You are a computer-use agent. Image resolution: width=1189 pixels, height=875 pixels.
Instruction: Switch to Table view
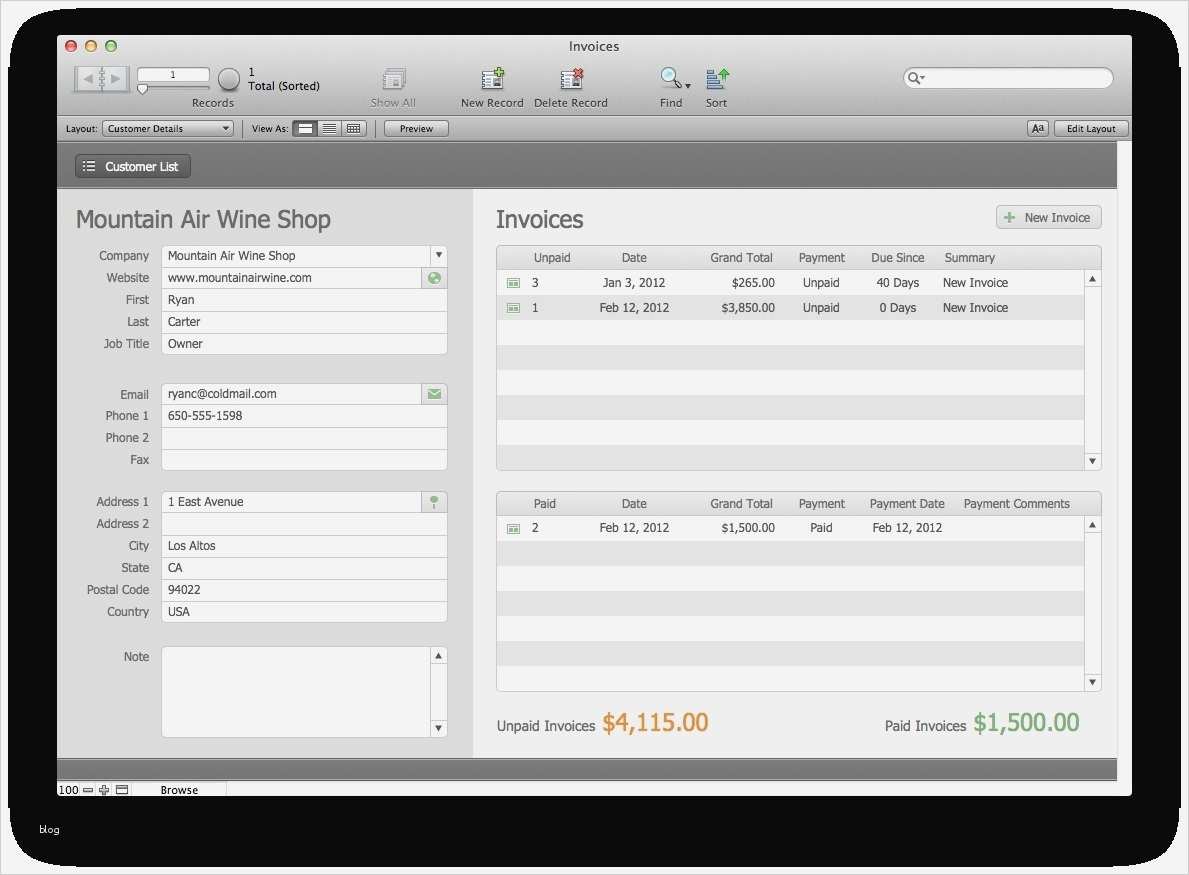(353, 129)
